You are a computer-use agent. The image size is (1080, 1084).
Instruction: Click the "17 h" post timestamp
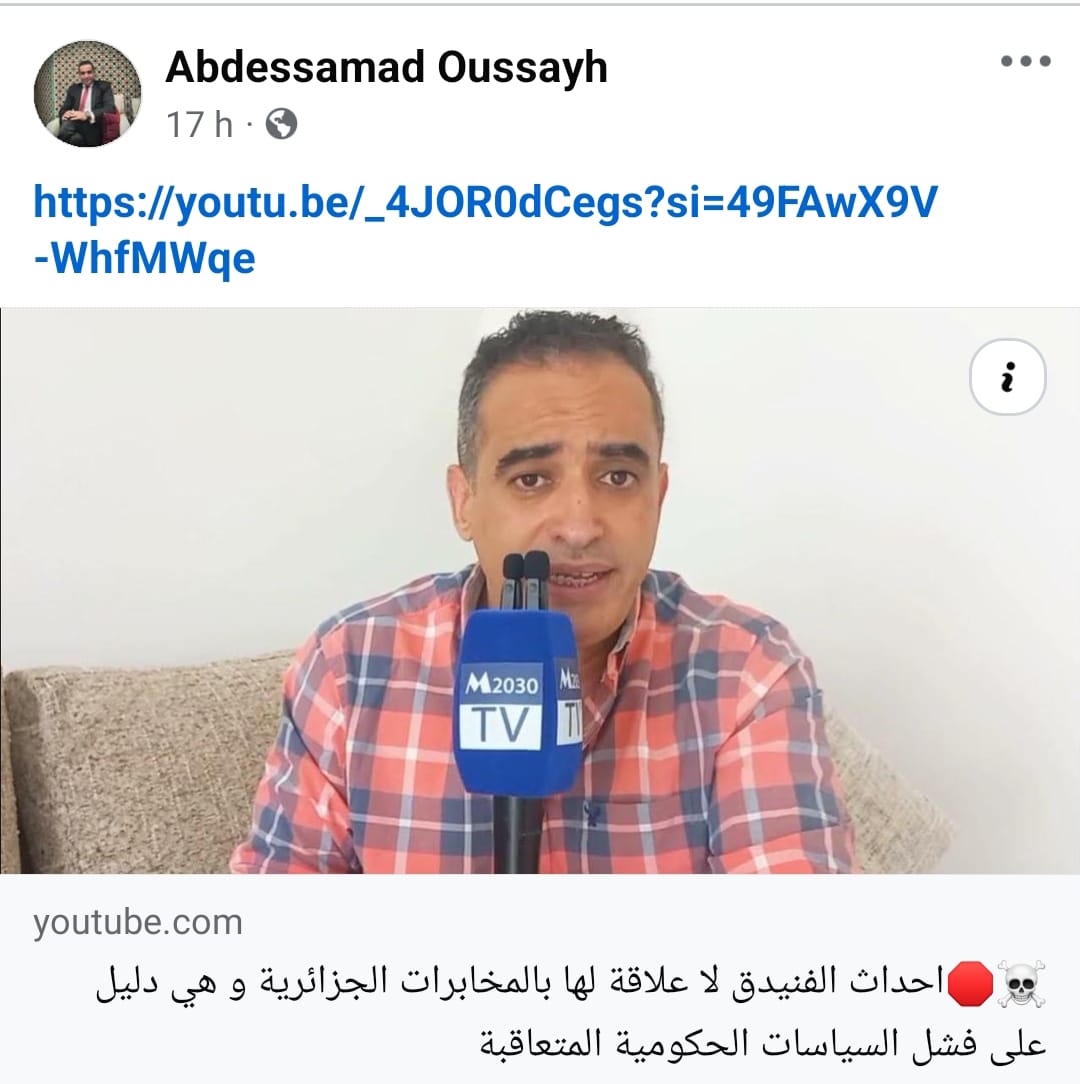tap(199, 125)
